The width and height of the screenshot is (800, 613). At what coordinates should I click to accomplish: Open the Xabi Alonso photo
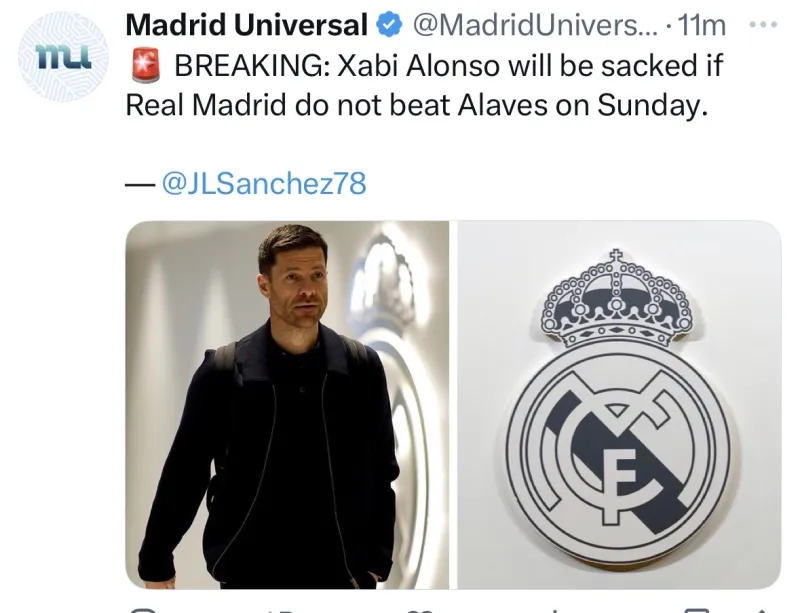pyautogui.click(x=287, y=405)
